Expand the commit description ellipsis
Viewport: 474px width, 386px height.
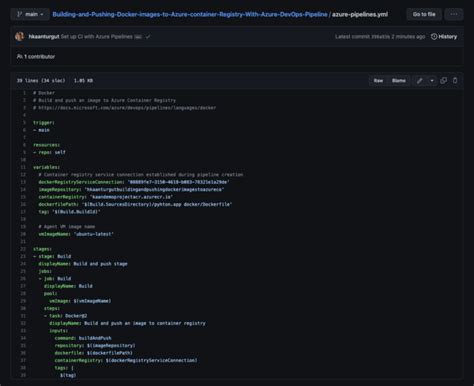pyautogui.click(x=138, y=37)
